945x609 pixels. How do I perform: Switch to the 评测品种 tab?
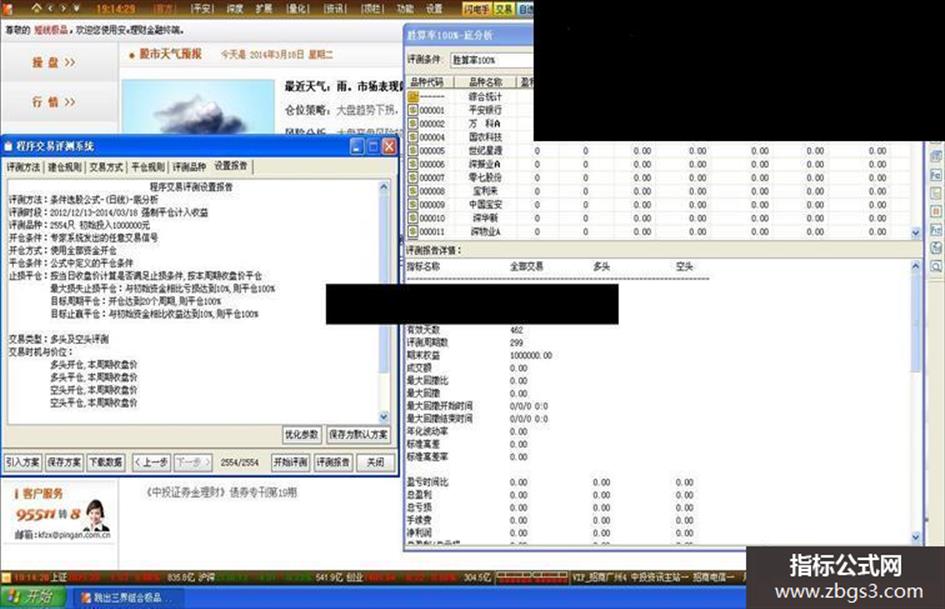click(x=189, y=167)
